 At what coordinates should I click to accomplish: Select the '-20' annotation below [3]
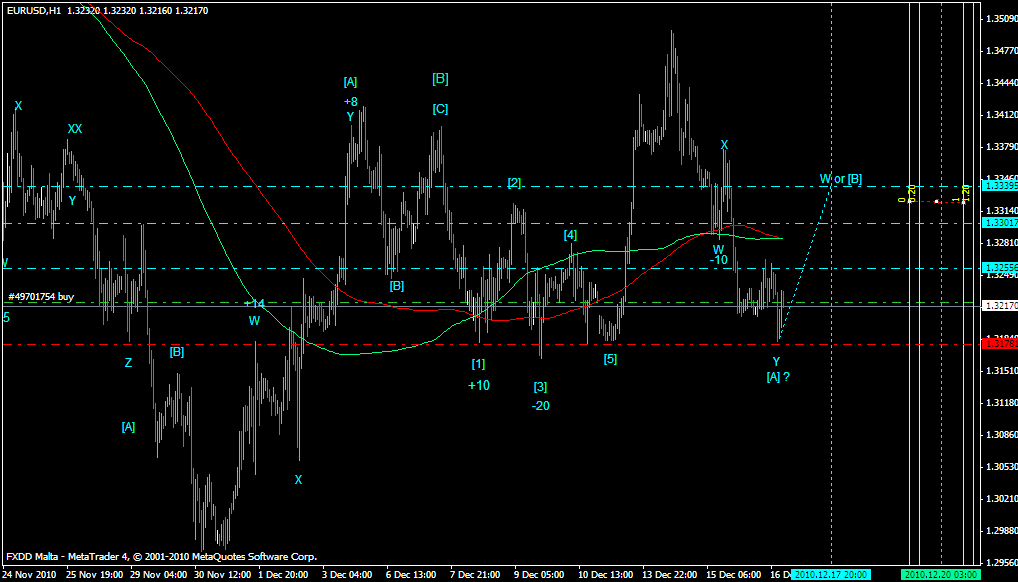click(x=540, y=405)
